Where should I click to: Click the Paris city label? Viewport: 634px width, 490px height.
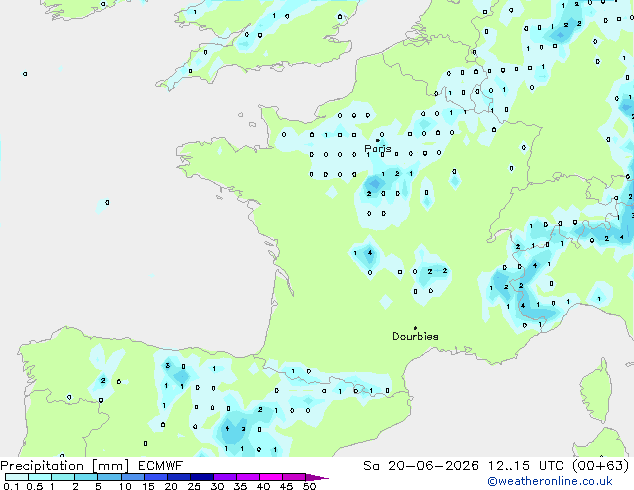378,148
